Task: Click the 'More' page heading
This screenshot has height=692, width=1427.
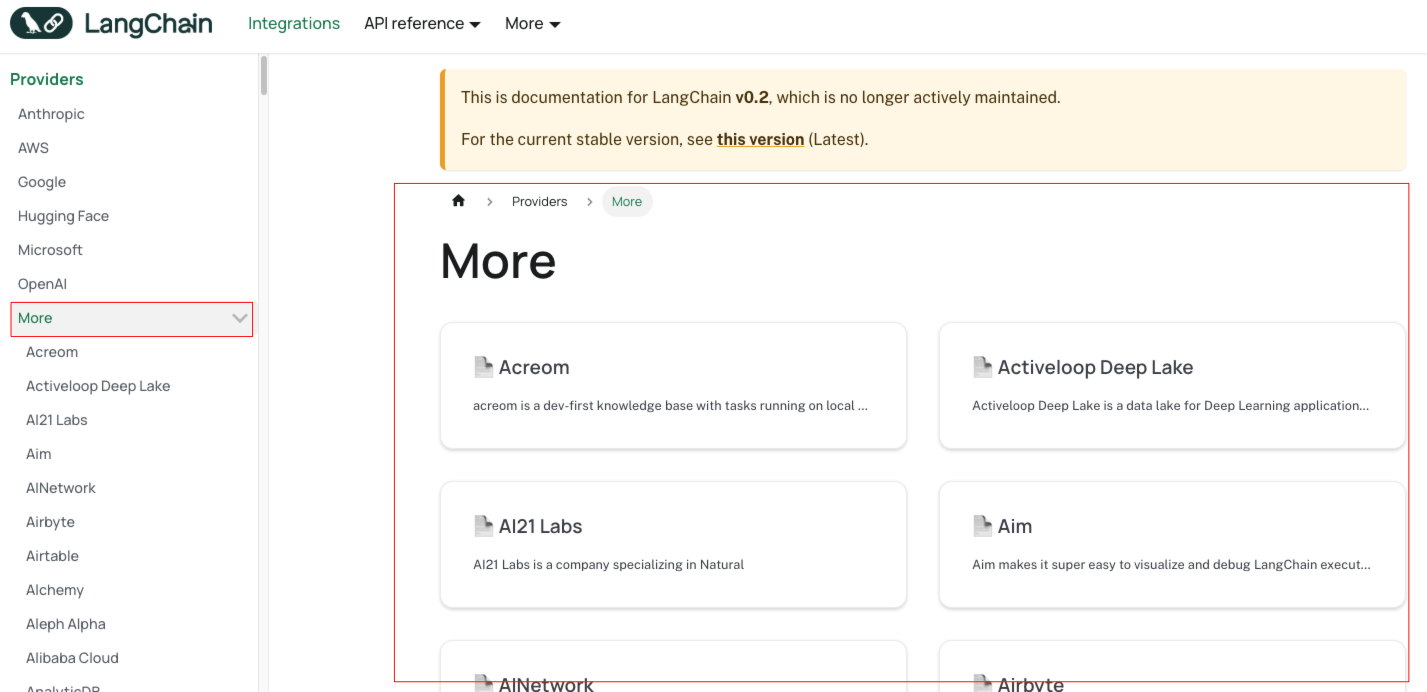Action: pyautogui.click(x=498, y=261)
